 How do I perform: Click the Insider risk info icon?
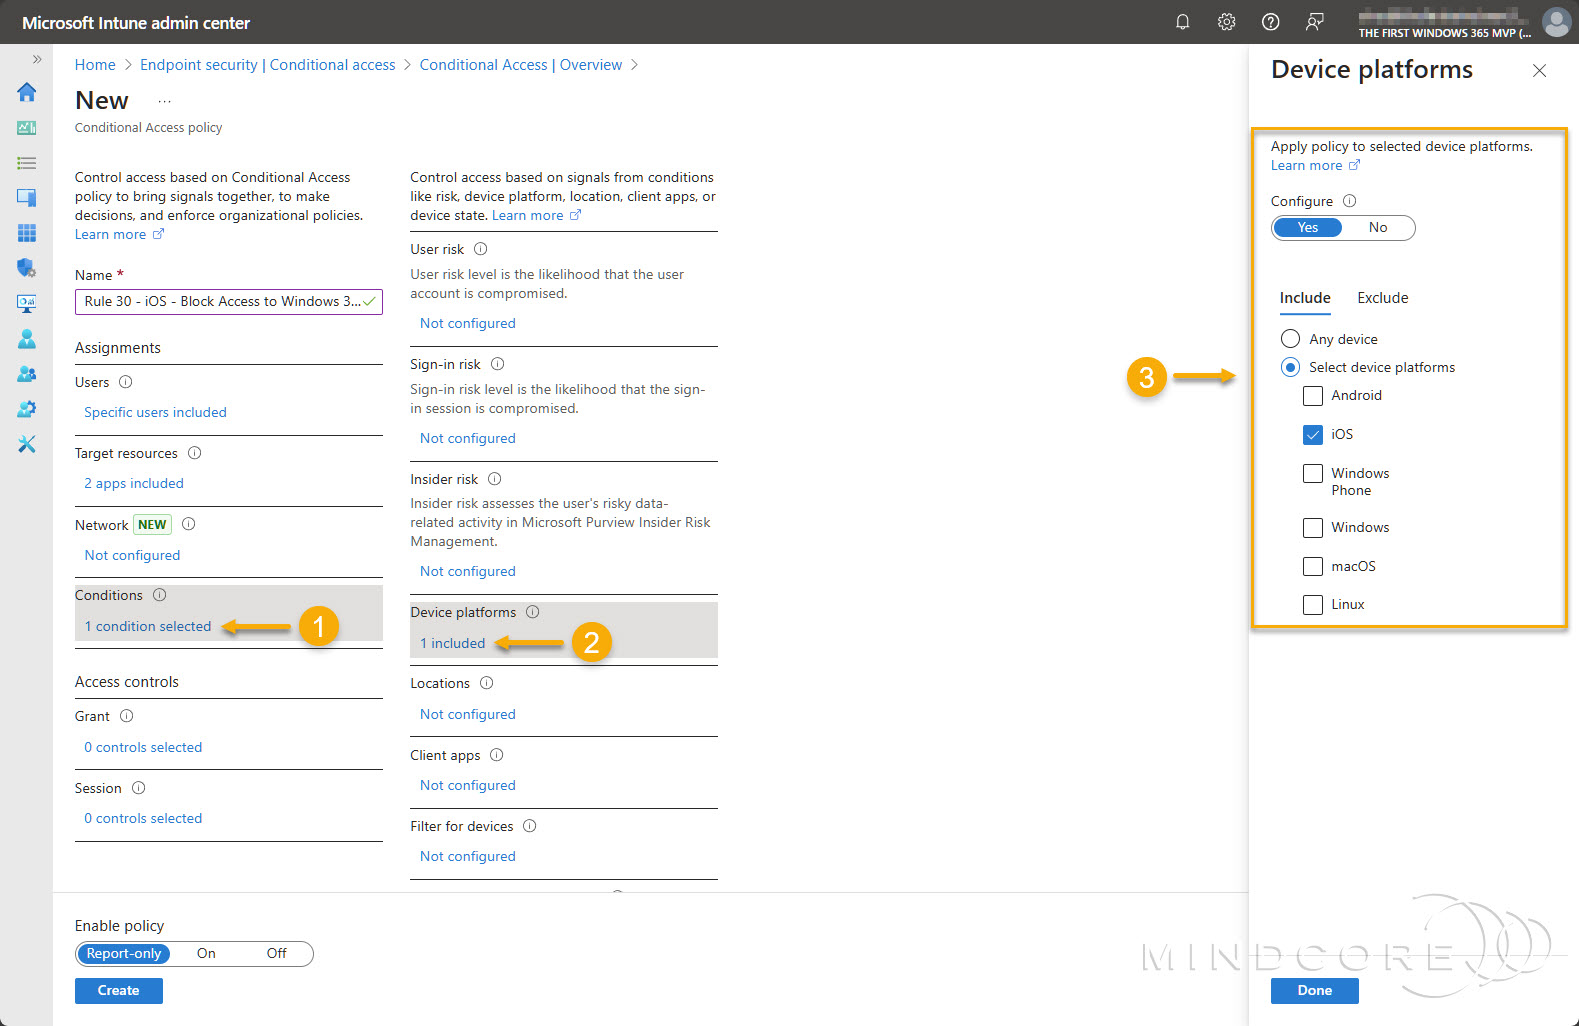[494, 479]
